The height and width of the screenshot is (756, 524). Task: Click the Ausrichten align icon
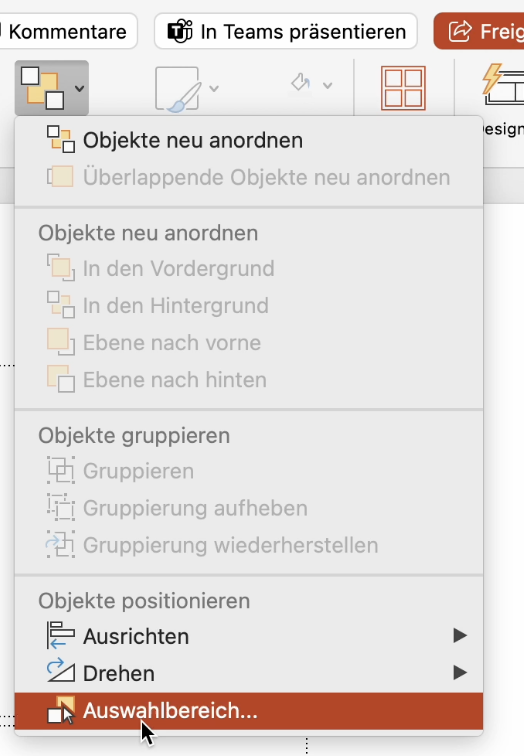tap(61, 636)
